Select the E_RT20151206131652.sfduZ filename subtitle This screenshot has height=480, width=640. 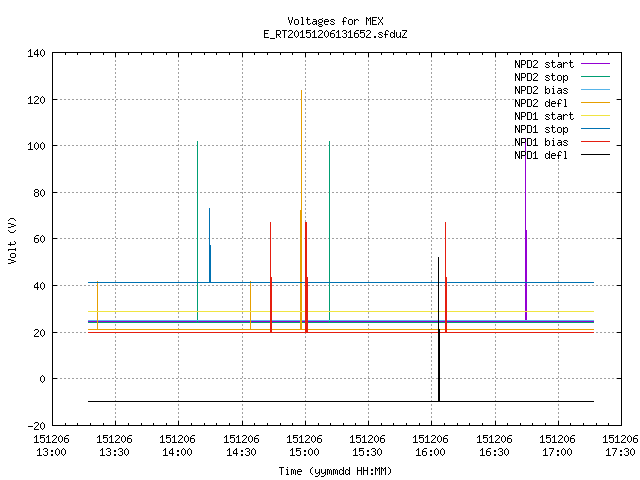(335, 34)
